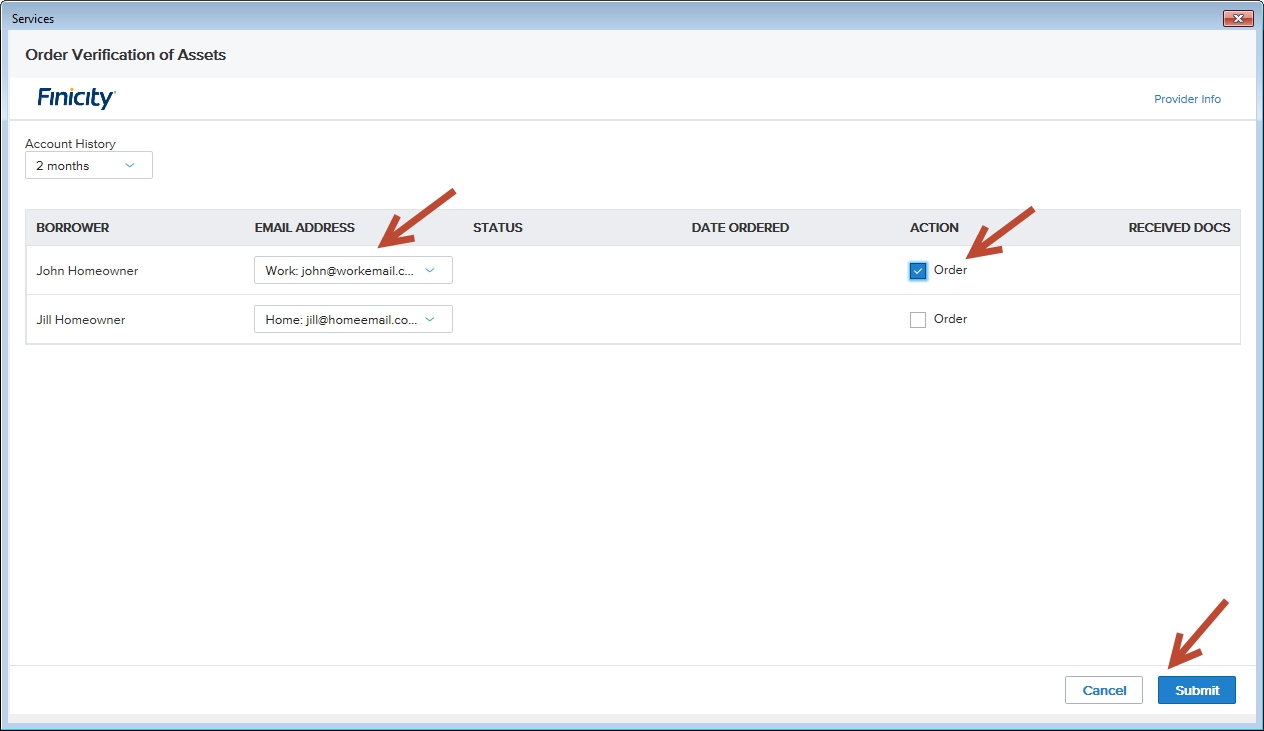Open John Homeowner's email address dropdown
This screenshot has height=731, width=1264.
(353, 270)
